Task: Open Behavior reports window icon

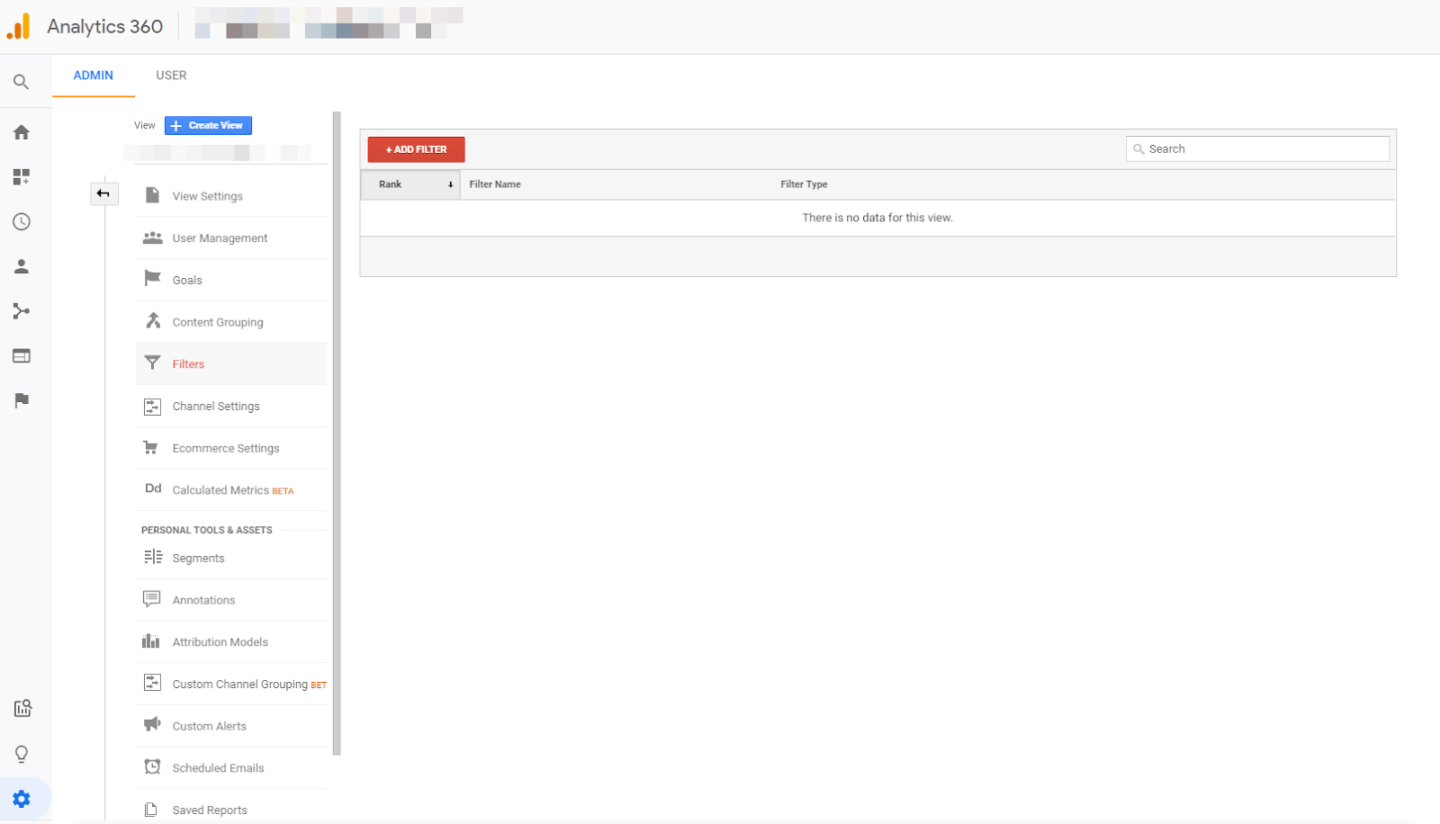Action: tap(21, 356)
